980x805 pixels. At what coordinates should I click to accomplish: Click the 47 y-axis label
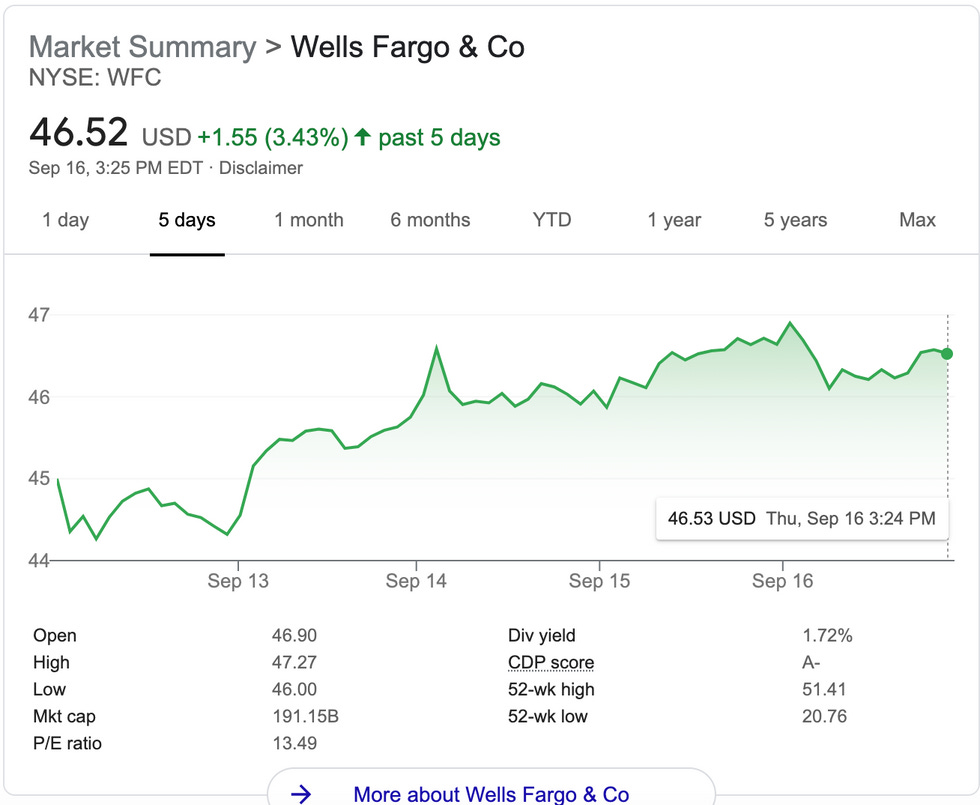[39, 315]
